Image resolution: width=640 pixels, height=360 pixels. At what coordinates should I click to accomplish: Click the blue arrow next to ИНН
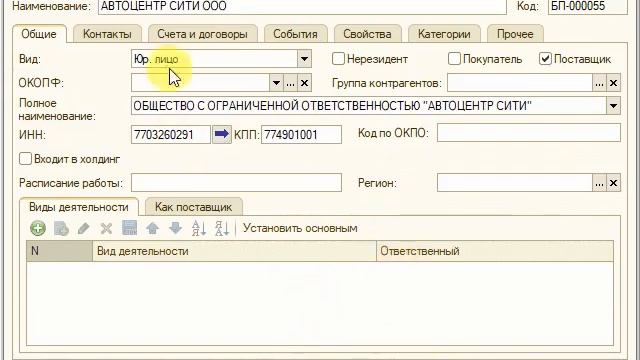pyautogui.click(x=222, y=134)
